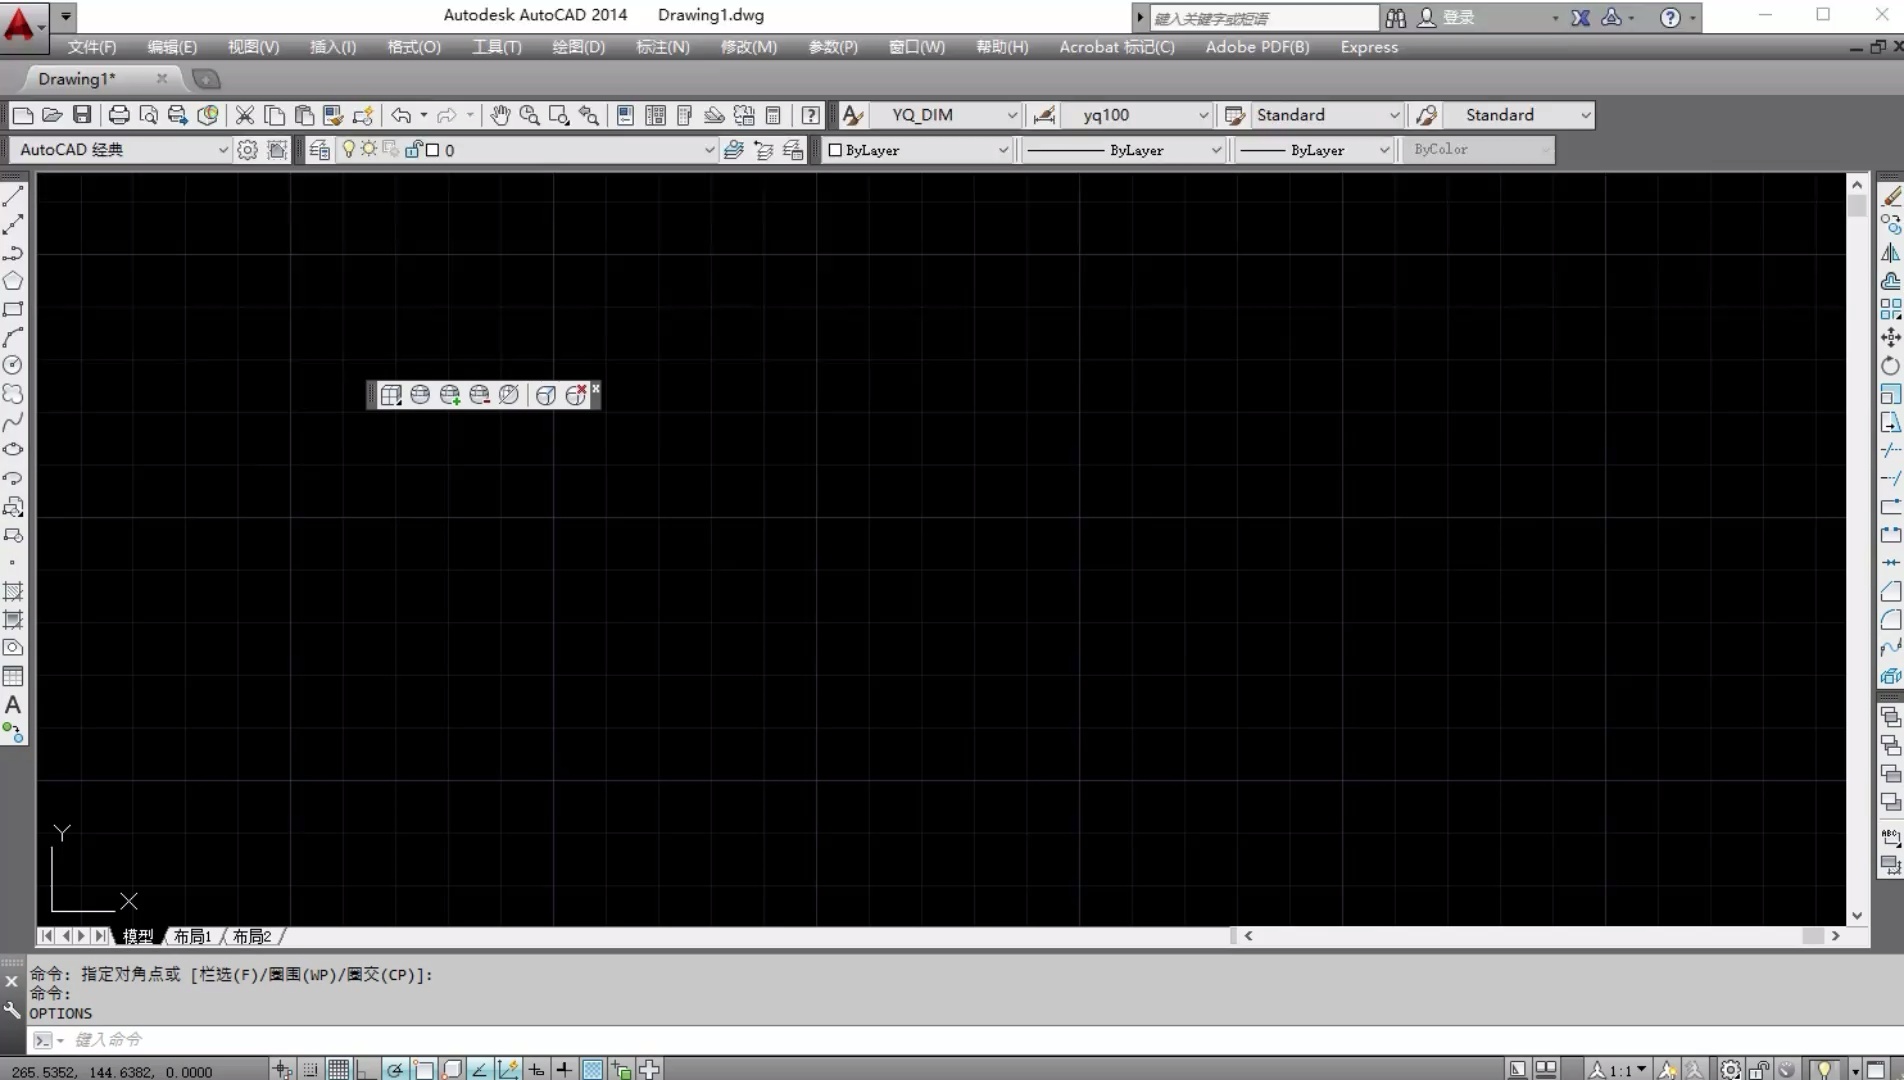1904x1080 pixels.
Task: Activate the Pan hand tool
Action: pyautogui.click(x=500, y=115)
